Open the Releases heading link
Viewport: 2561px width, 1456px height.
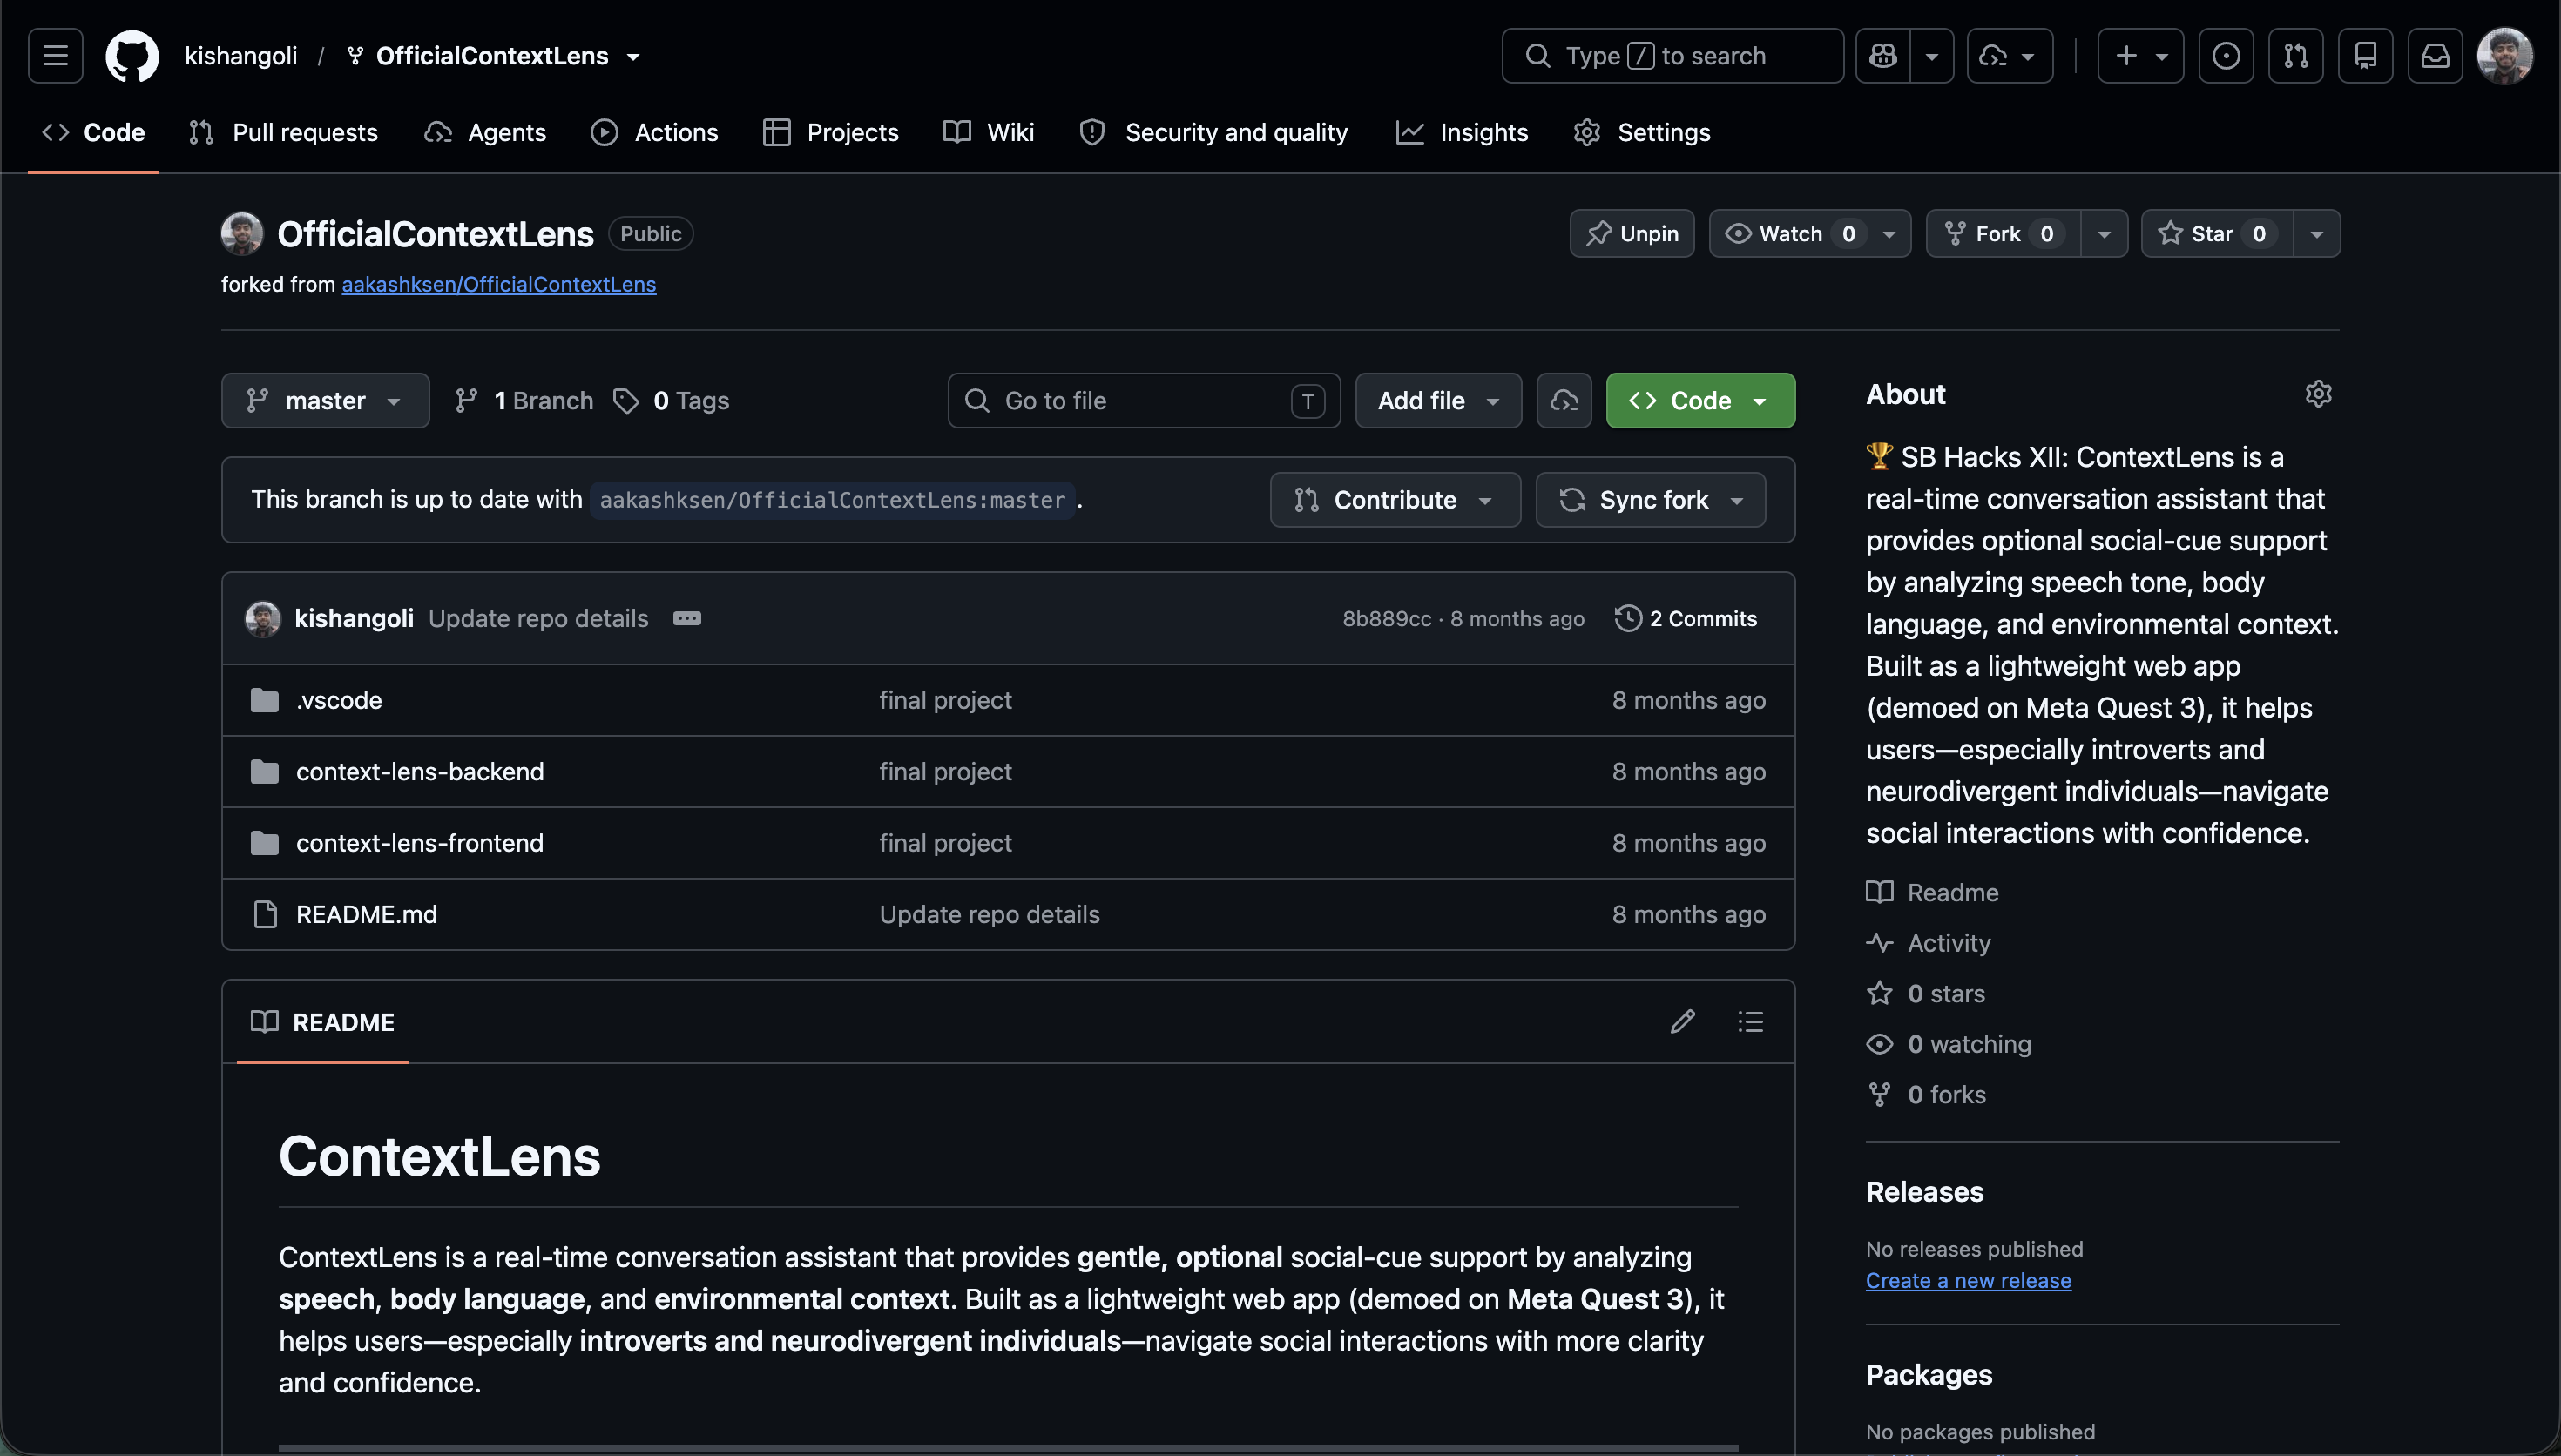1924,1192
